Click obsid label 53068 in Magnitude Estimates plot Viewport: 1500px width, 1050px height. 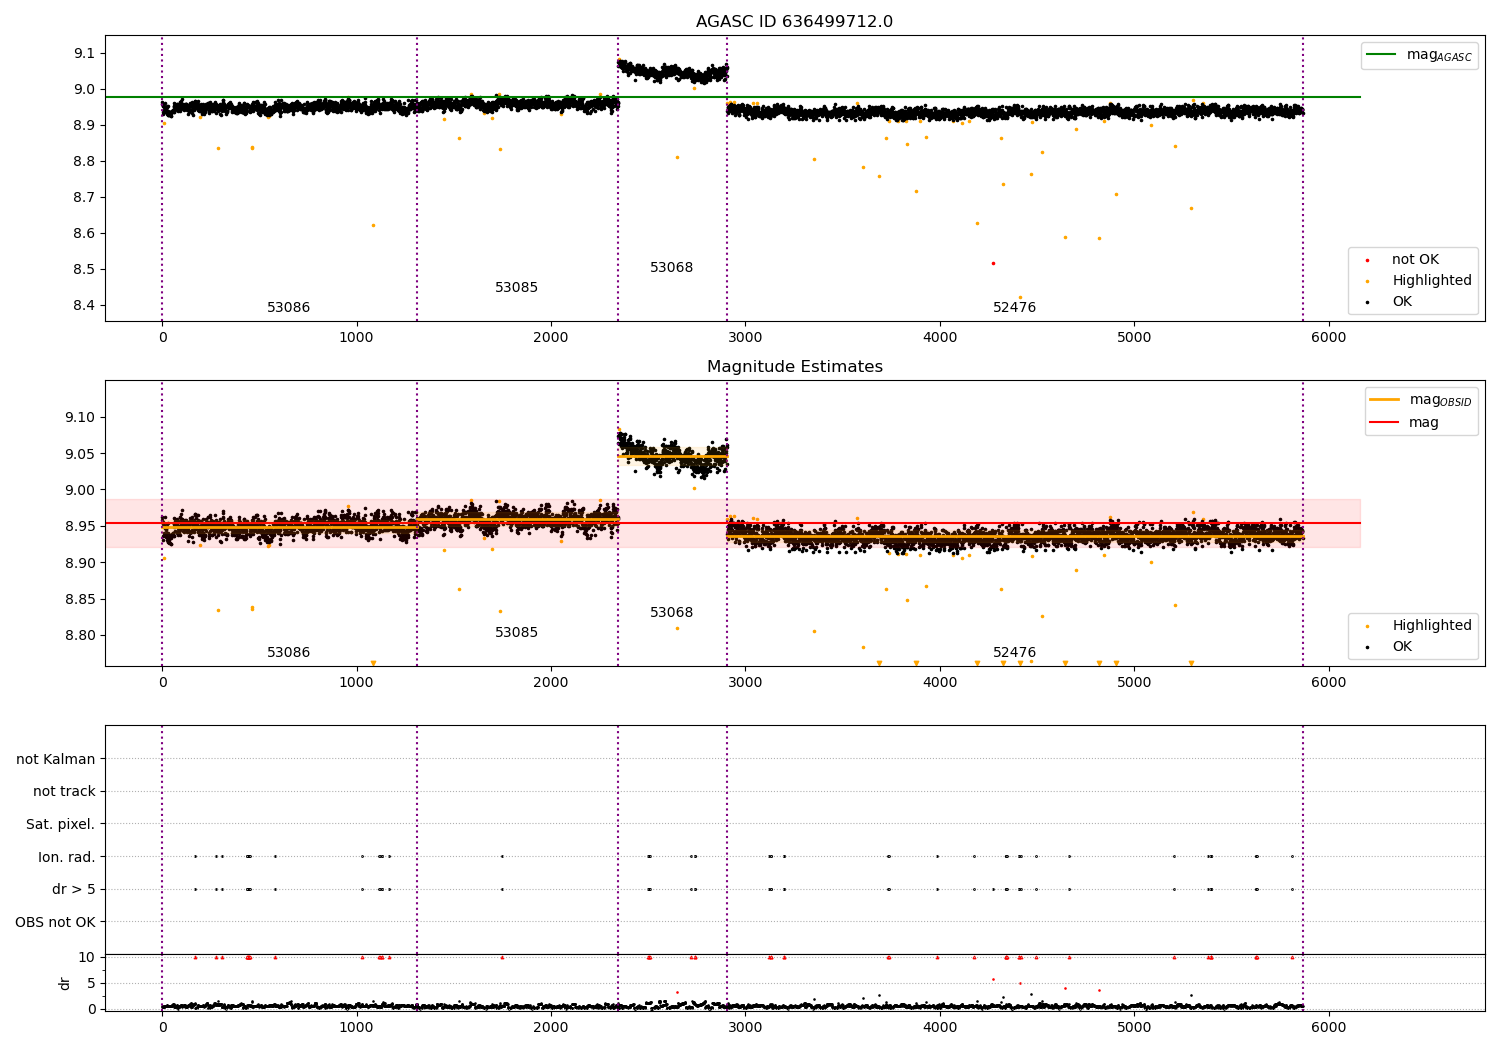tap(671, 613)
